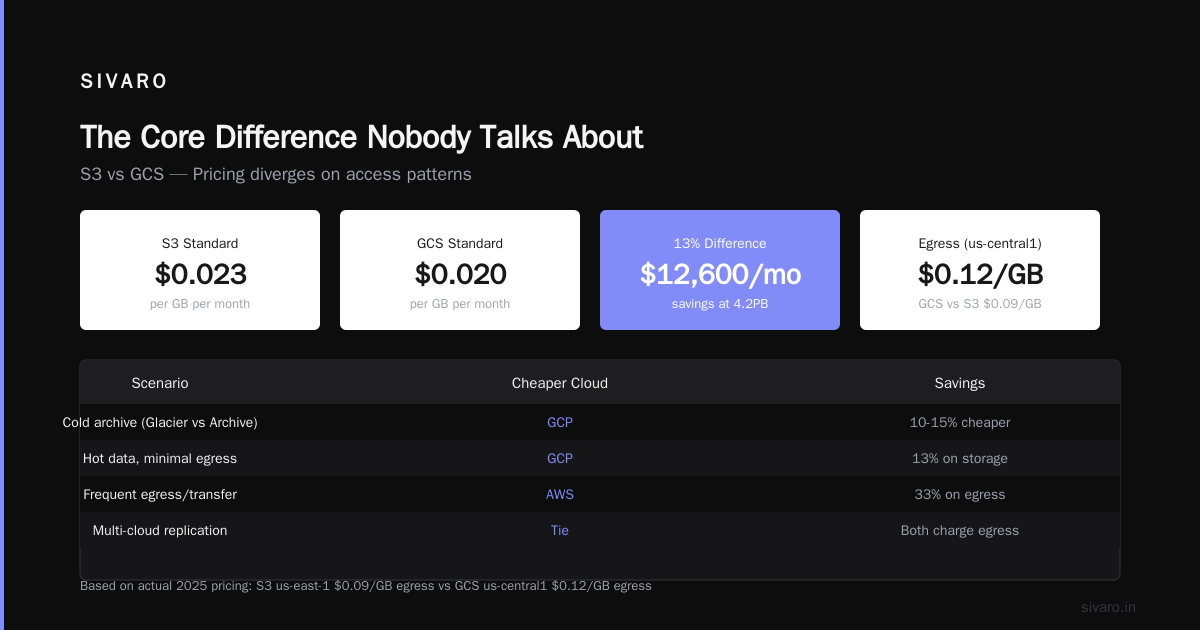Click the SIVARO logo text

[x=124, y=82]
